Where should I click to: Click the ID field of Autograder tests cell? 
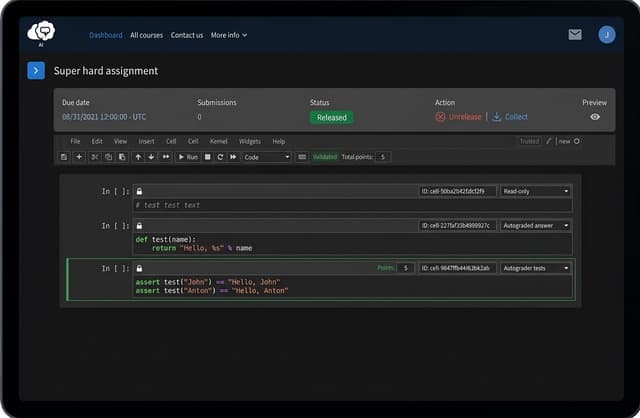pyautogui.click(x=458, y=268)
